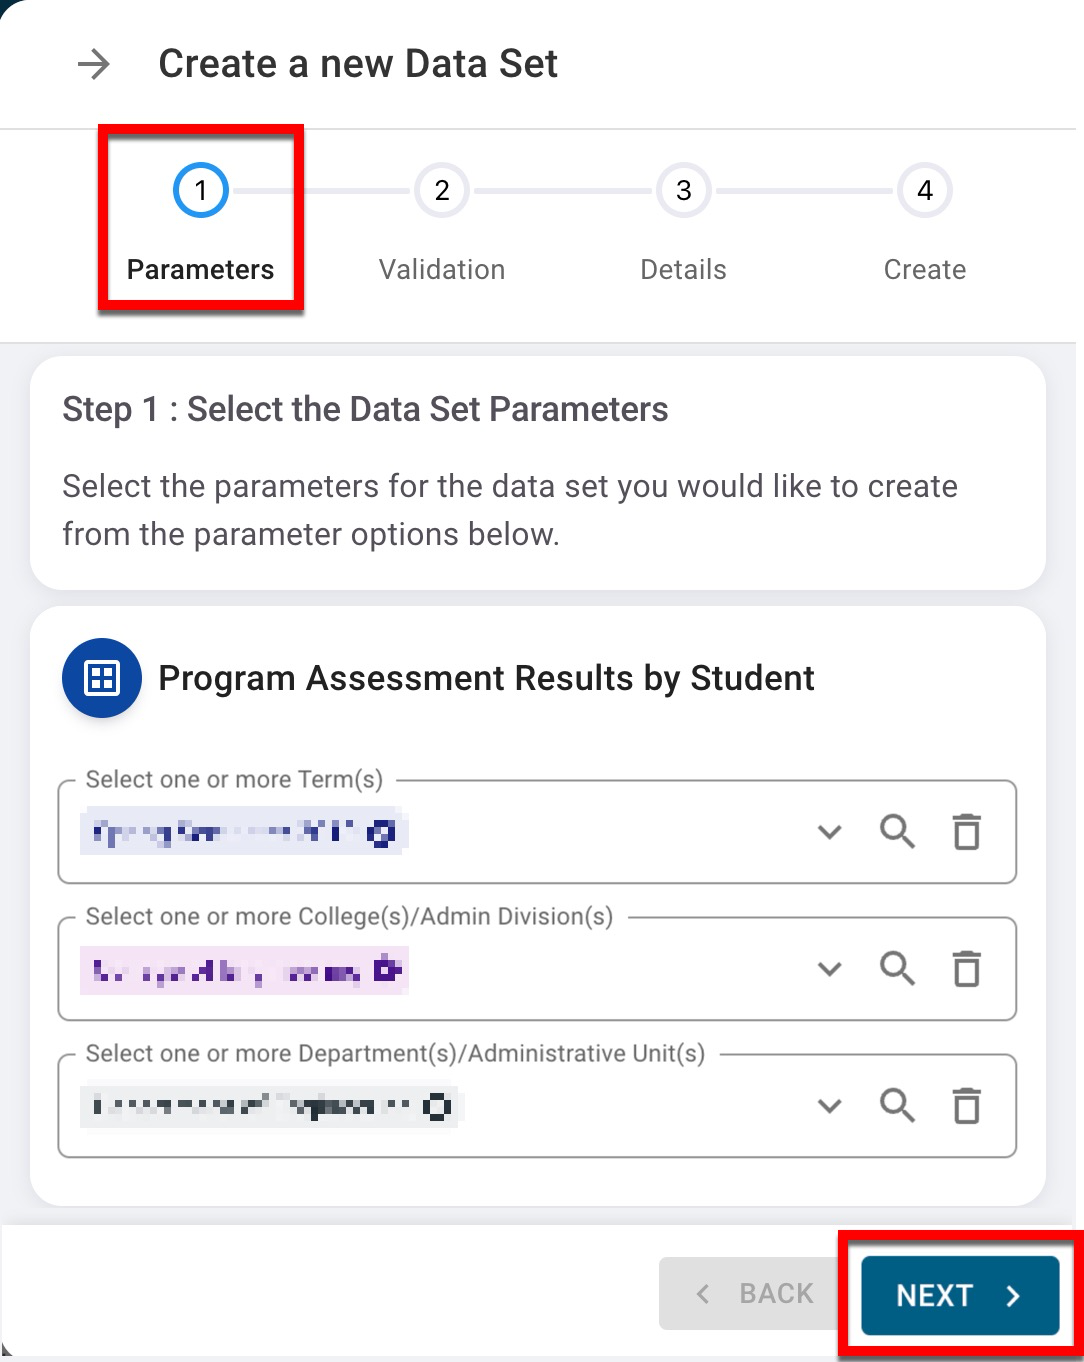Clear the Term(s) field with trash icon
Screen dimensions: 1084x1362
coord(966,831)
